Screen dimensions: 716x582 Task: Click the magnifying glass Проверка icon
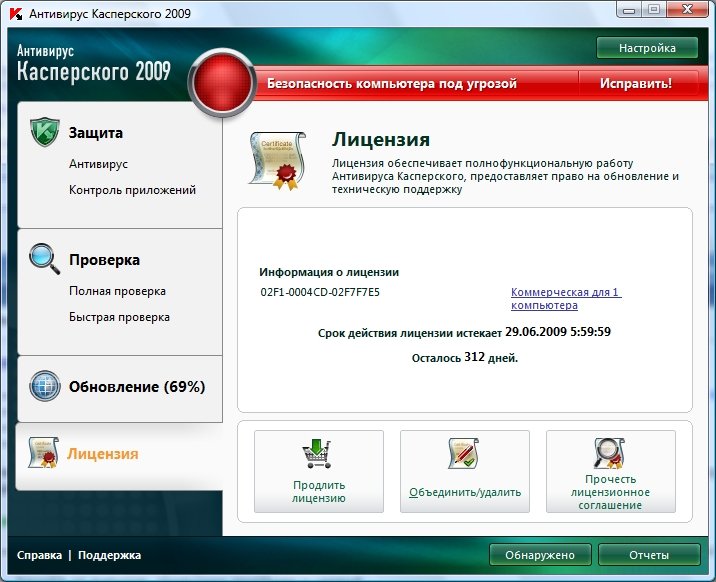pyautogui.click(x=44, y=259)
